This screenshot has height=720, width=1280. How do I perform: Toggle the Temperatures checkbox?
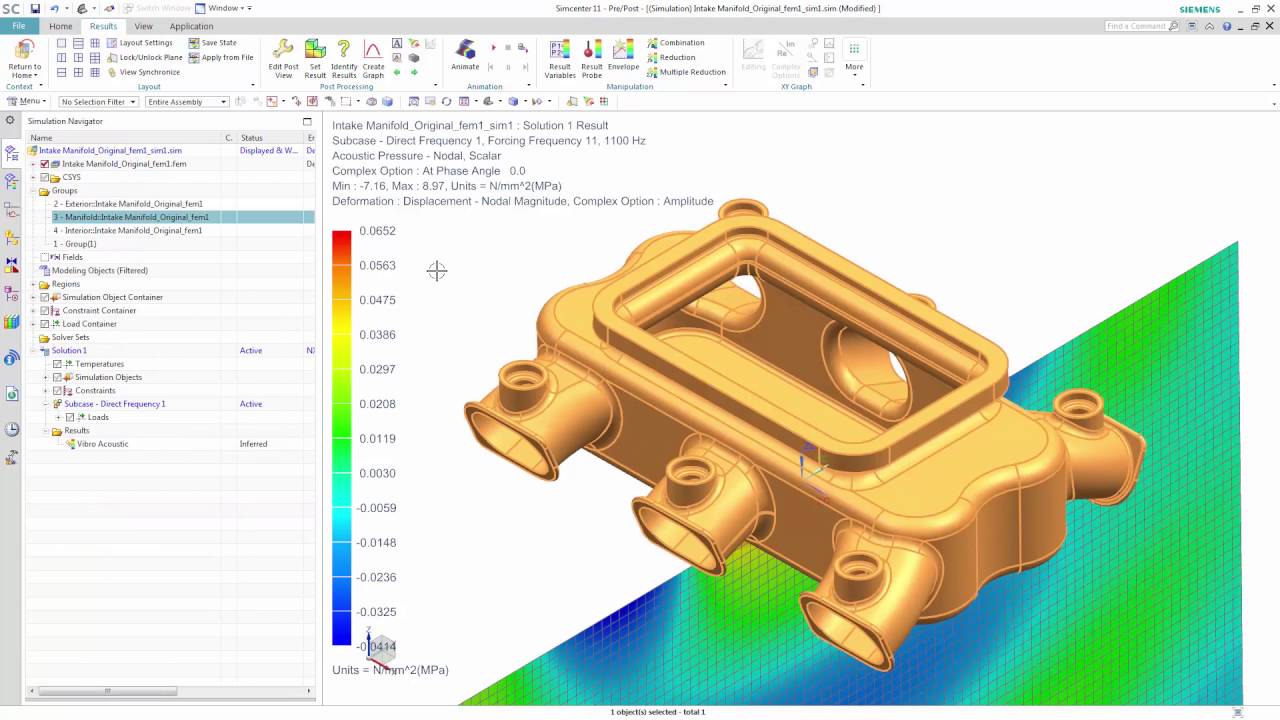tap(57, 364)
